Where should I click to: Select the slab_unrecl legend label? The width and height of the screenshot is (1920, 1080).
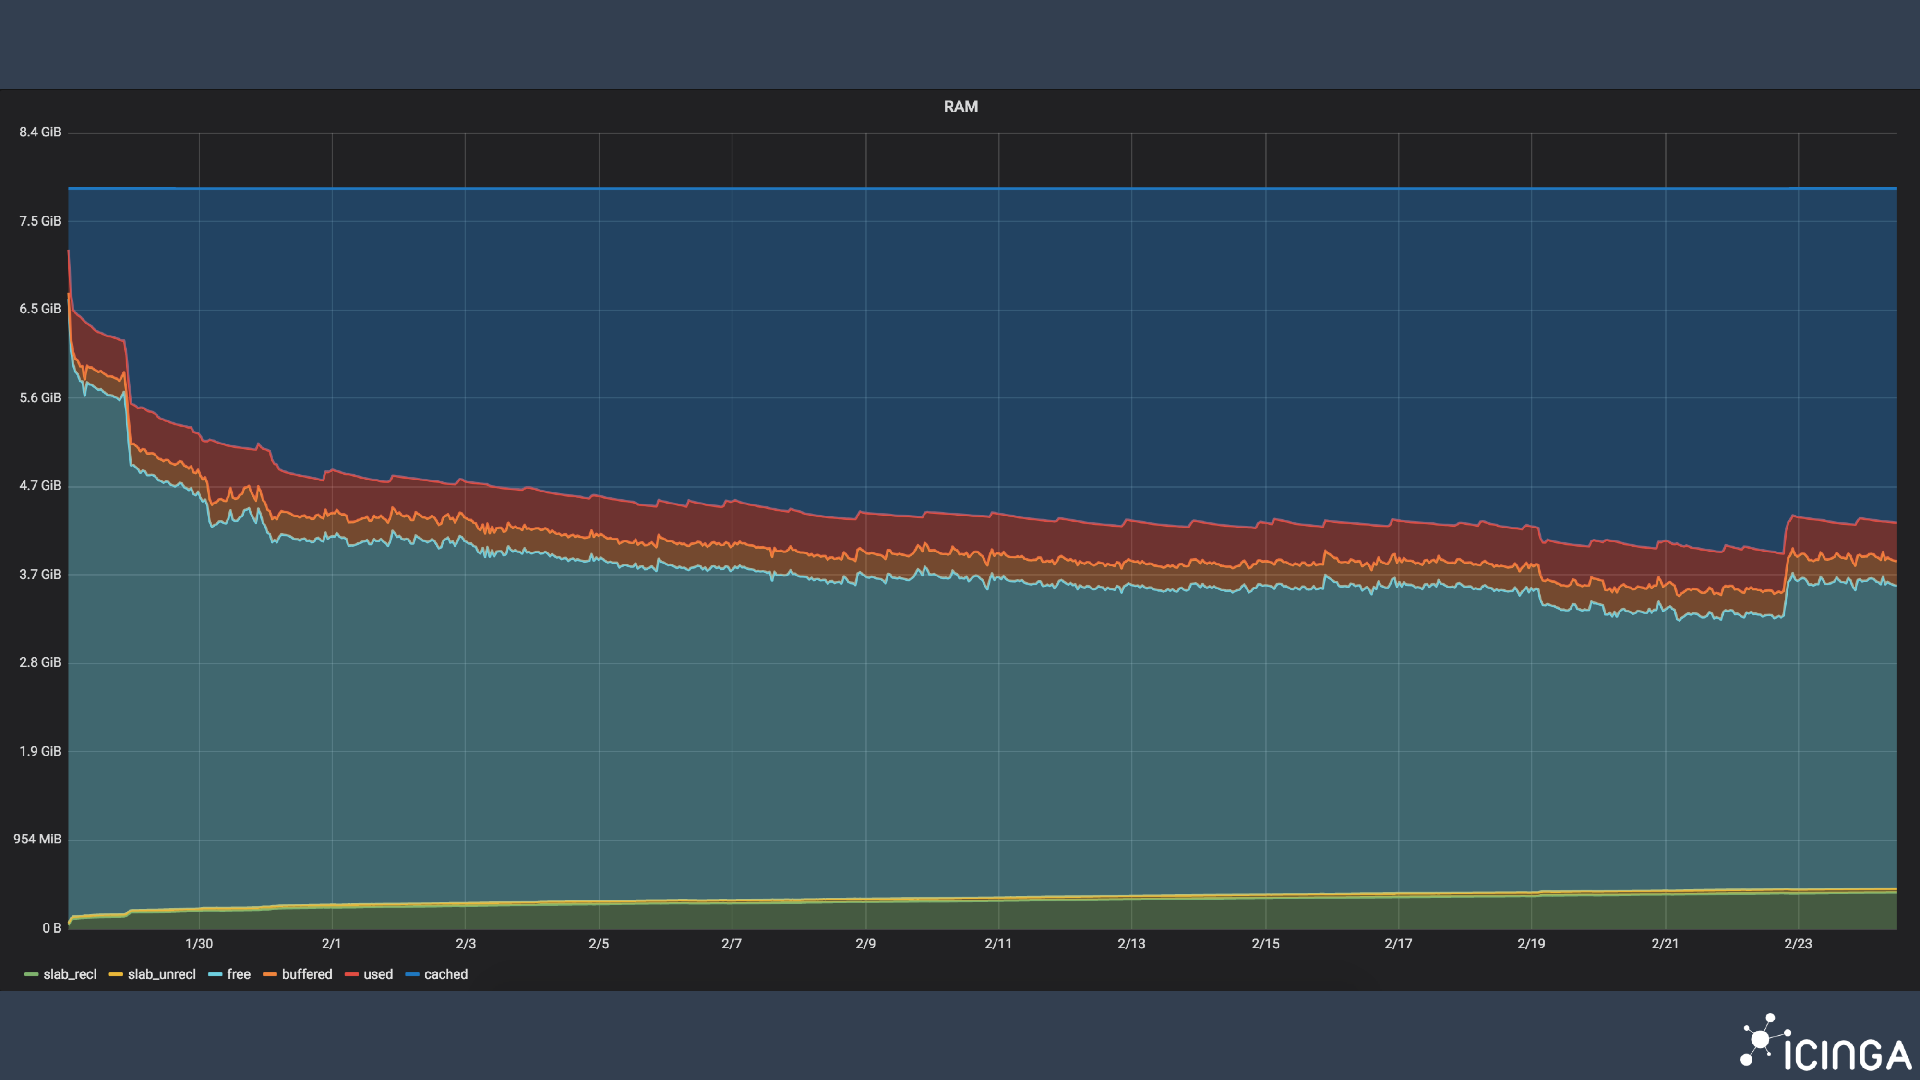[x=160, y=974]
